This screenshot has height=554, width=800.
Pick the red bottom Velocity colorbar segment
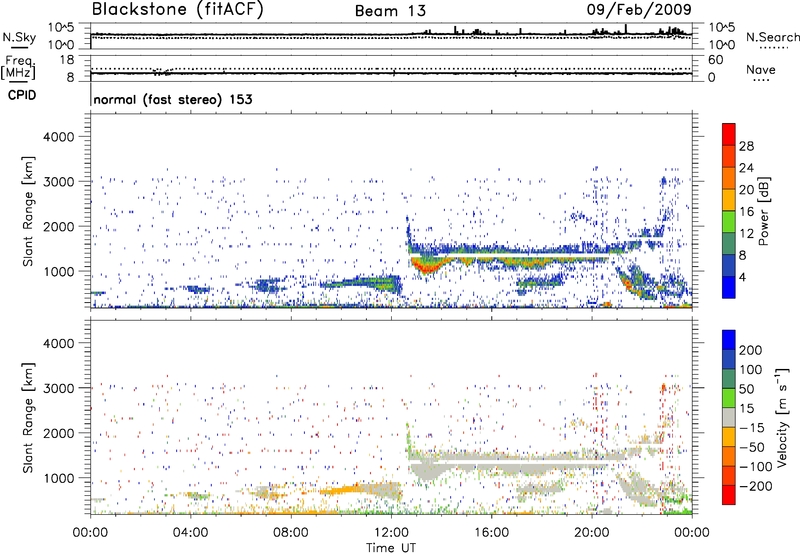coord(729,495)
